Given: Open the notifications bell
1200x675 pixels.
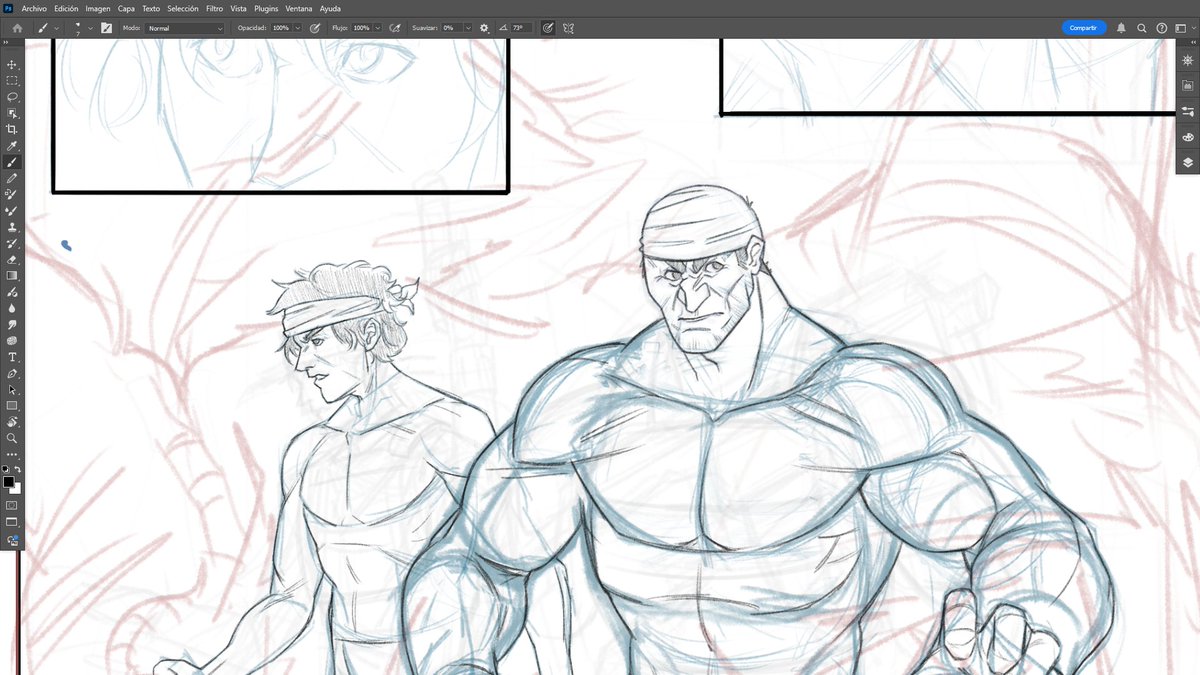Looking at the screenshot, I should click(x=1121, y=28).
